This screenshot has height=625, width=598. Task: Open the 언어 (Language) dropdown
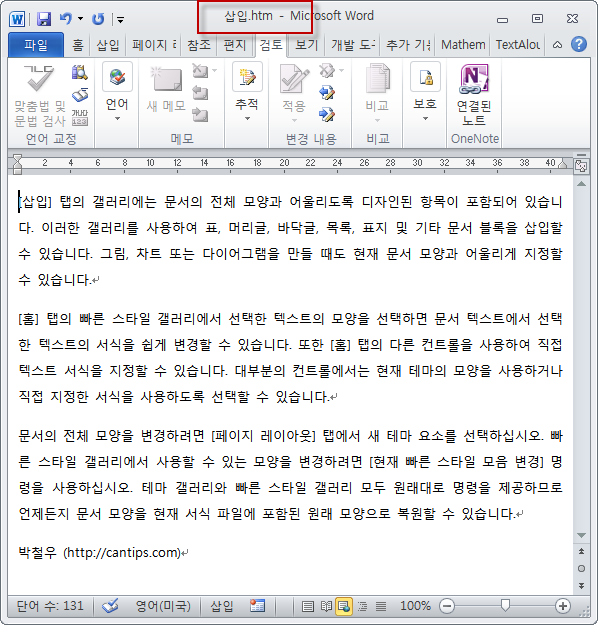coord(117,92)
